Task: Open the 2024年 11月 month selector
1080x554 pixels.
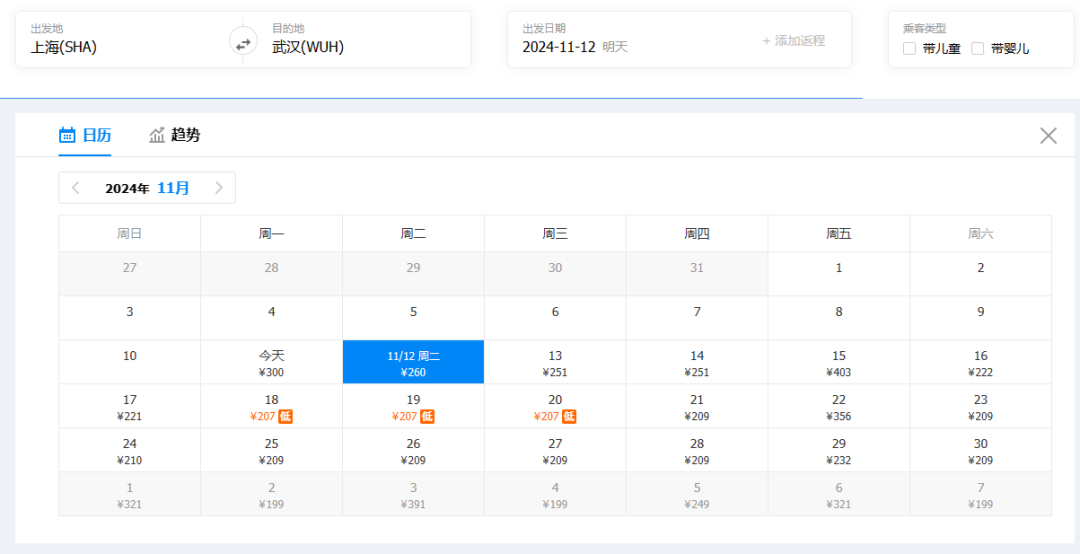Action: [x=147, y=188]
